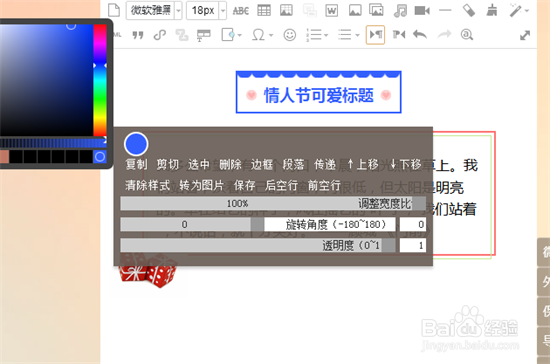Click ↓下移 to move block down

click(x=405, y=164)
